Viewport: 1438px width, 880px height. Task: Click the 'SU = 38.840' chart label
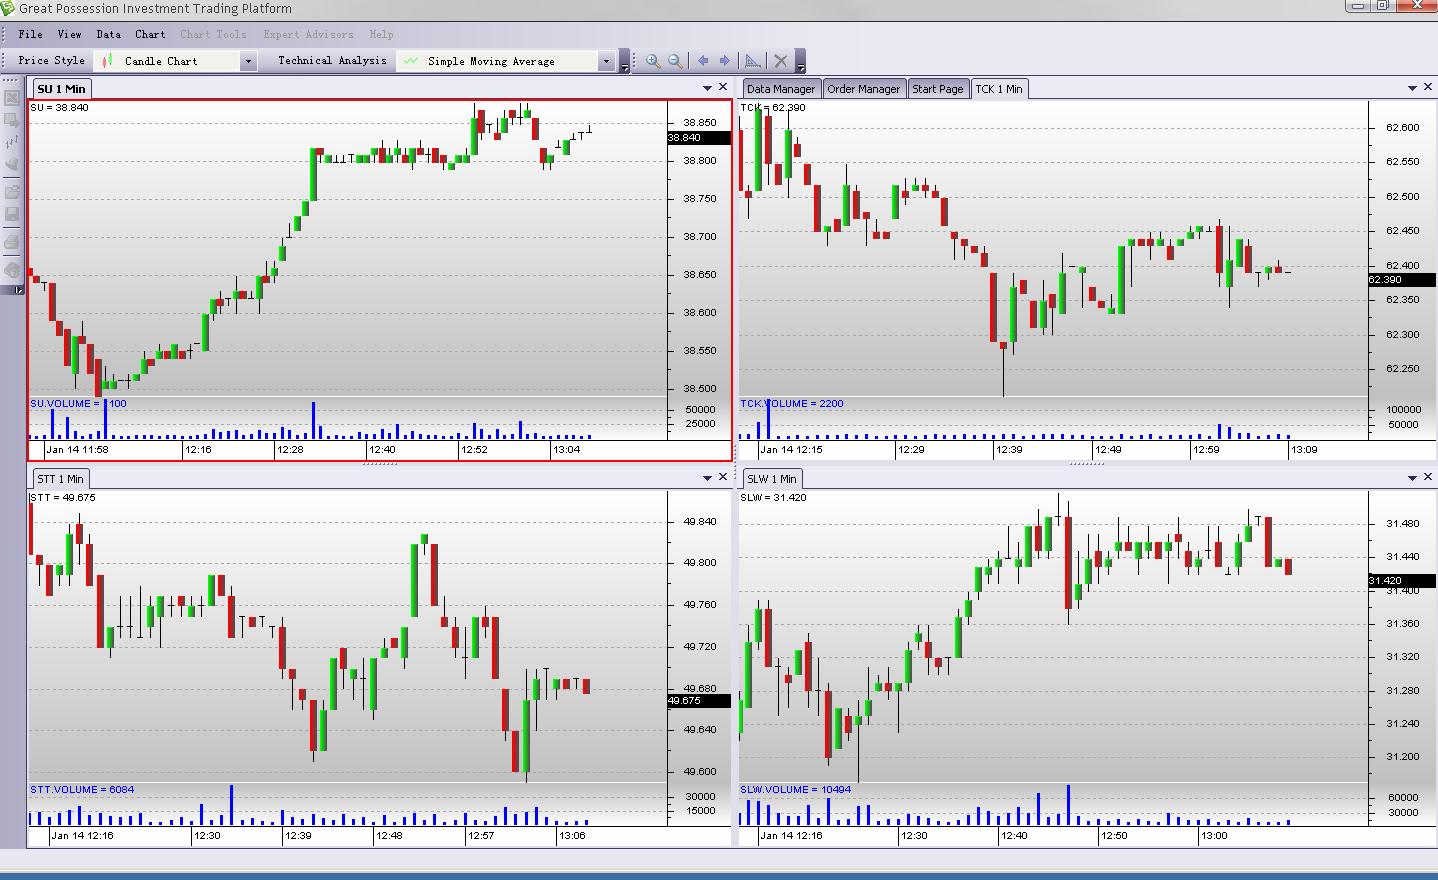coord(60,107)
